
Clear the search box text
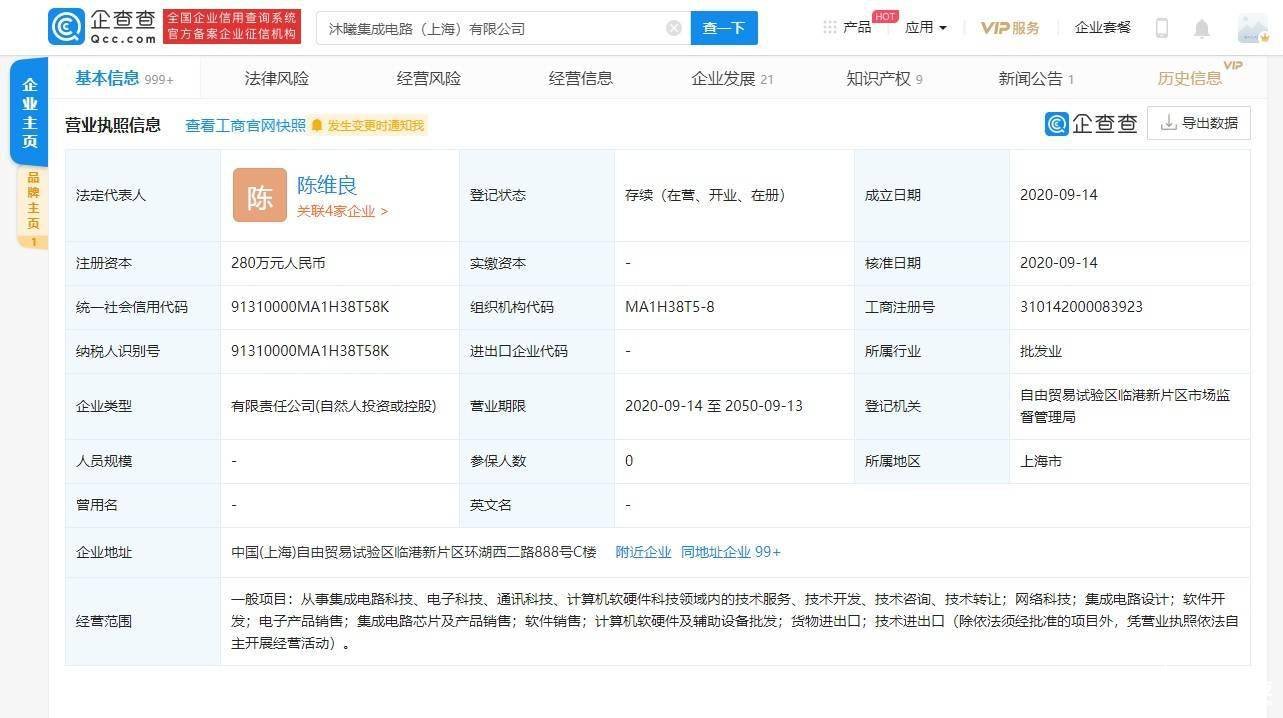[674, 28]
